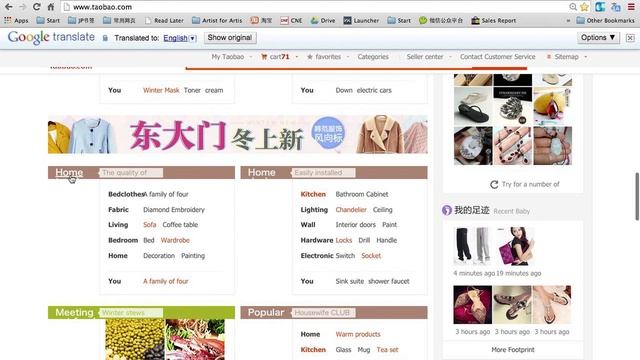The image size is (640, 360).
Task: Open the shopping cart icon cart71
Action: (264, 57)
